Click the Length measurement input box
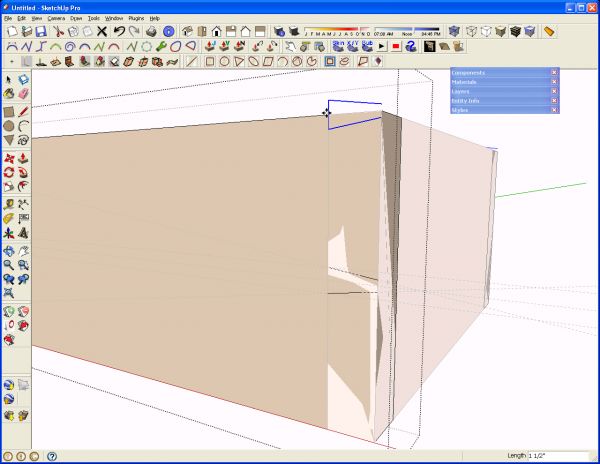 [x=558, y=456]
